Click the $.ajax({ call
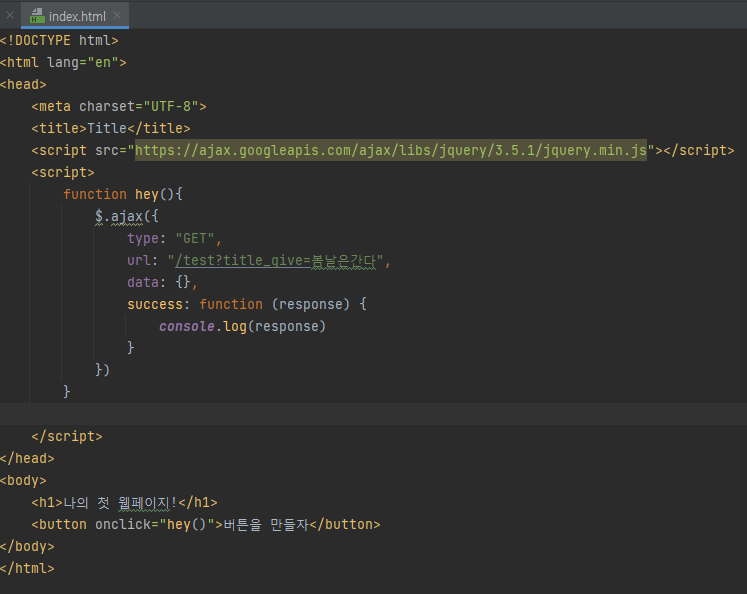747x594 pixels. [x=127, y=216]
